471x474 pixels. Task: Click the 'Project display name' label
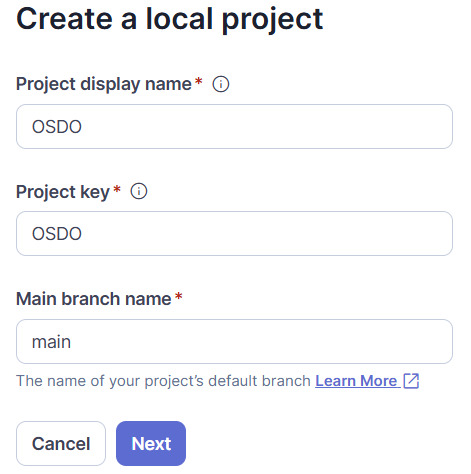pos(104,84)
